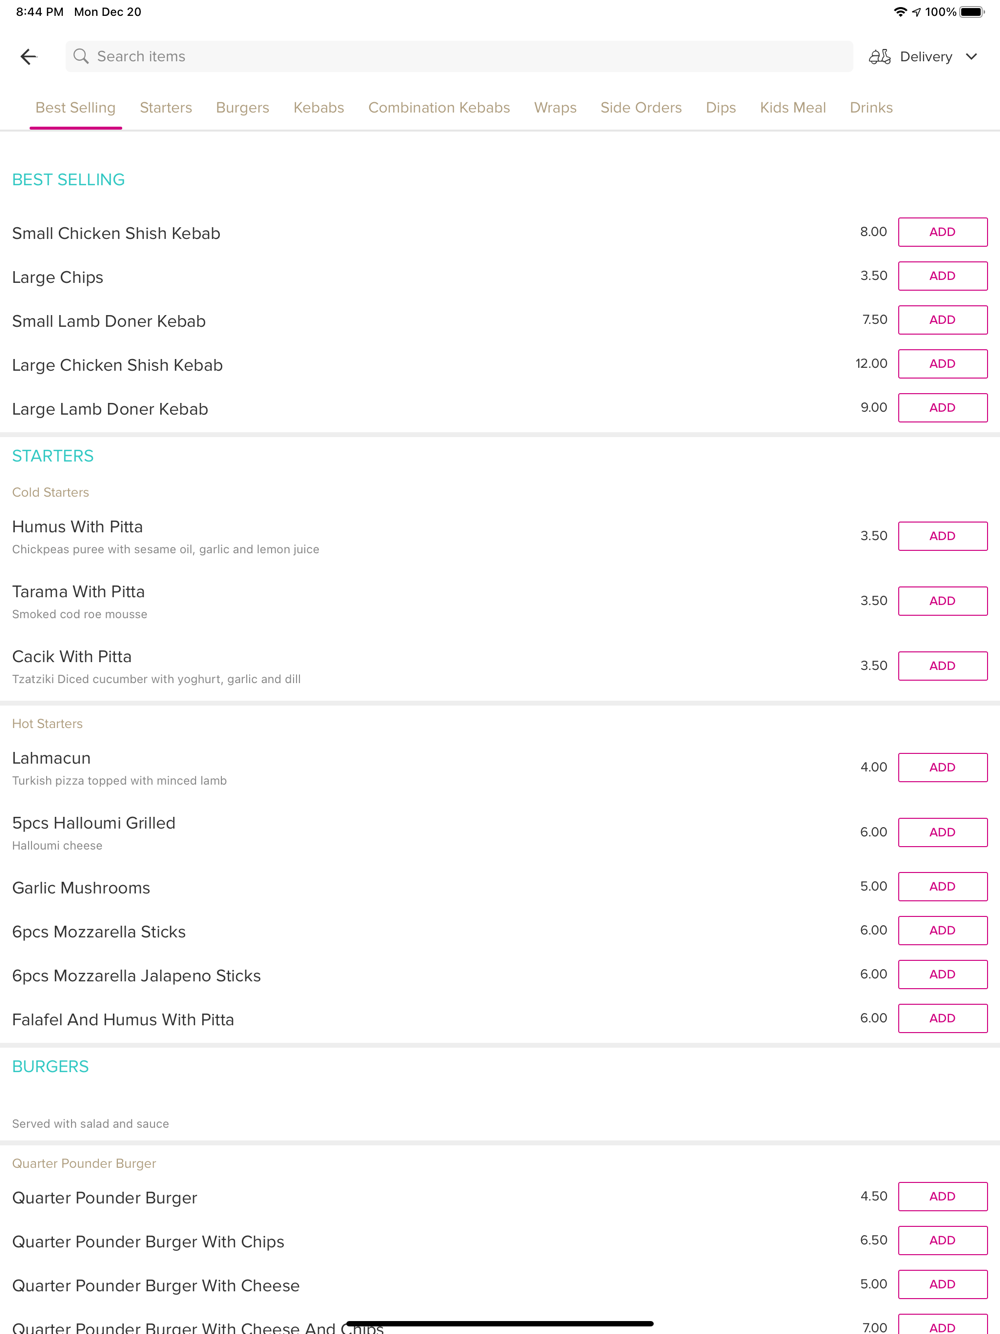Jump to the Kids Meal tab
1000x1334 pixels.
(793, 108)
